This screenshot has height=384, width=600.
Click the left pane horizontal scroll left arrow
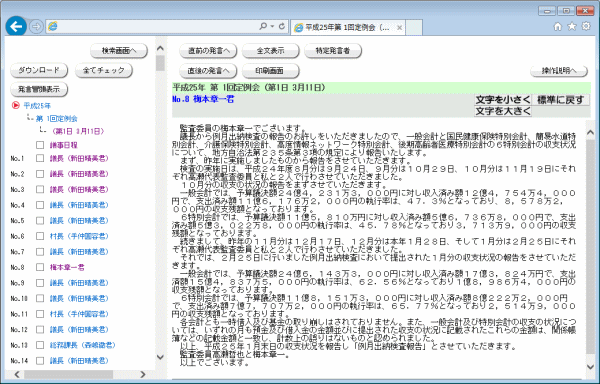tap(17, 374)
